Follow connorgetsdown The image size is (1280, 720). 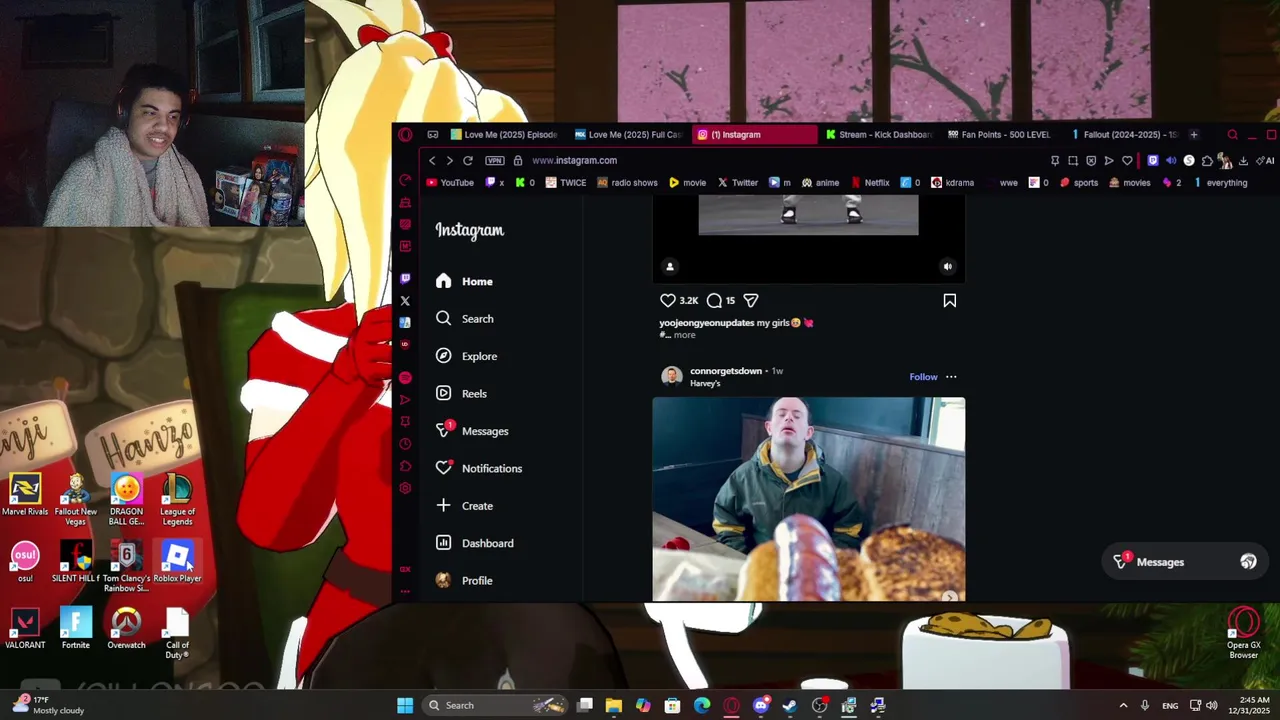click(923, 377)
